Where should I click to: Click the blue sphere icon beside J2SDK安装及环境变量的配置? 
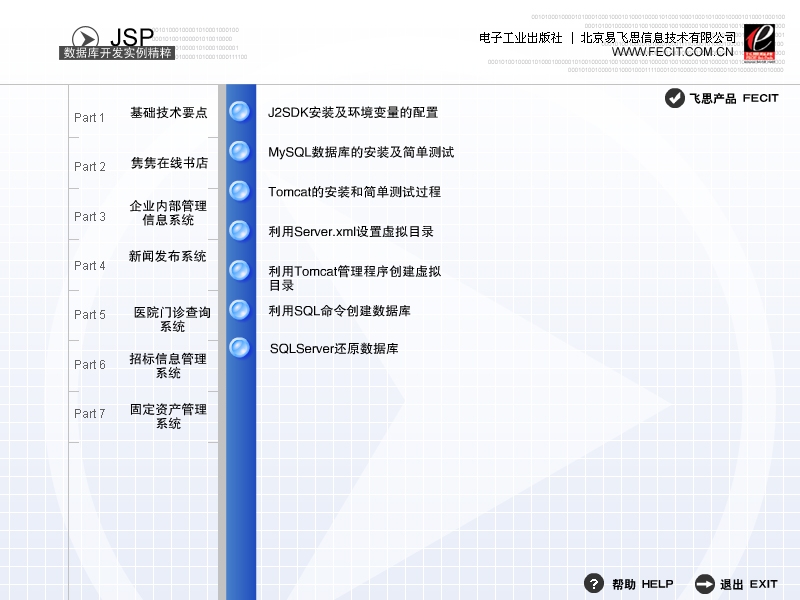coord(240,111)
